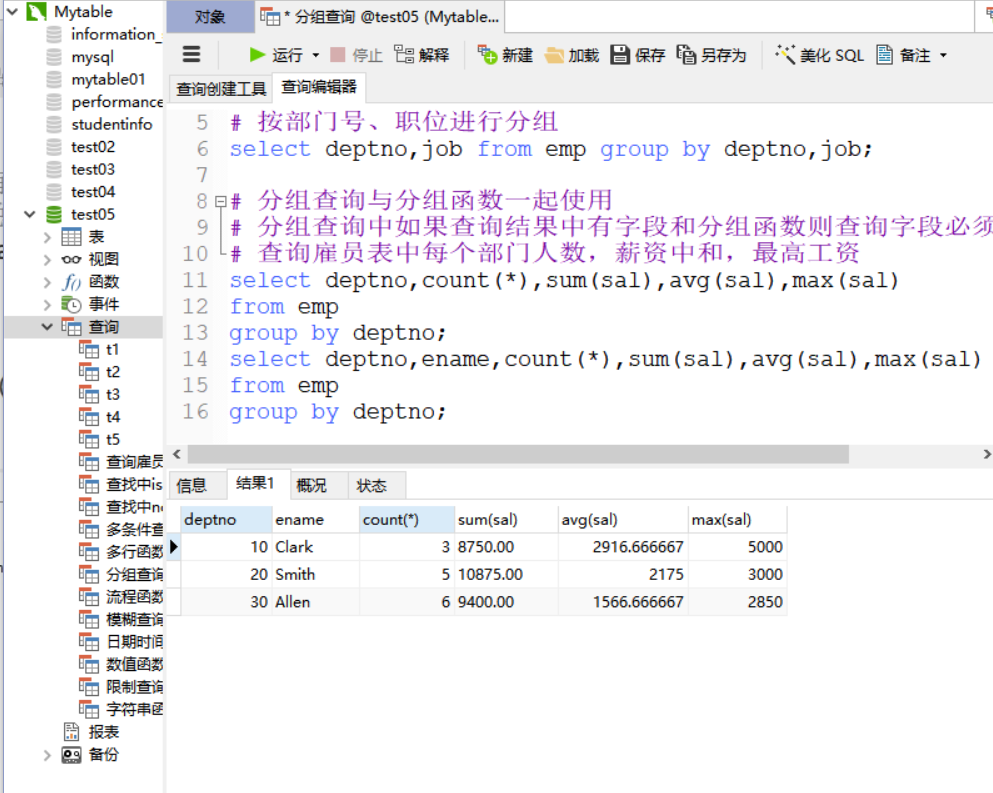993x793 pixels.
Task: Expand the 事件 (events) node
Action: 47,305
